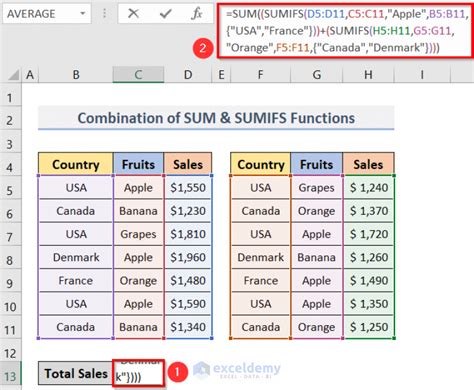474x390 pixels.
Task: Select column E header
Action: 221,75
